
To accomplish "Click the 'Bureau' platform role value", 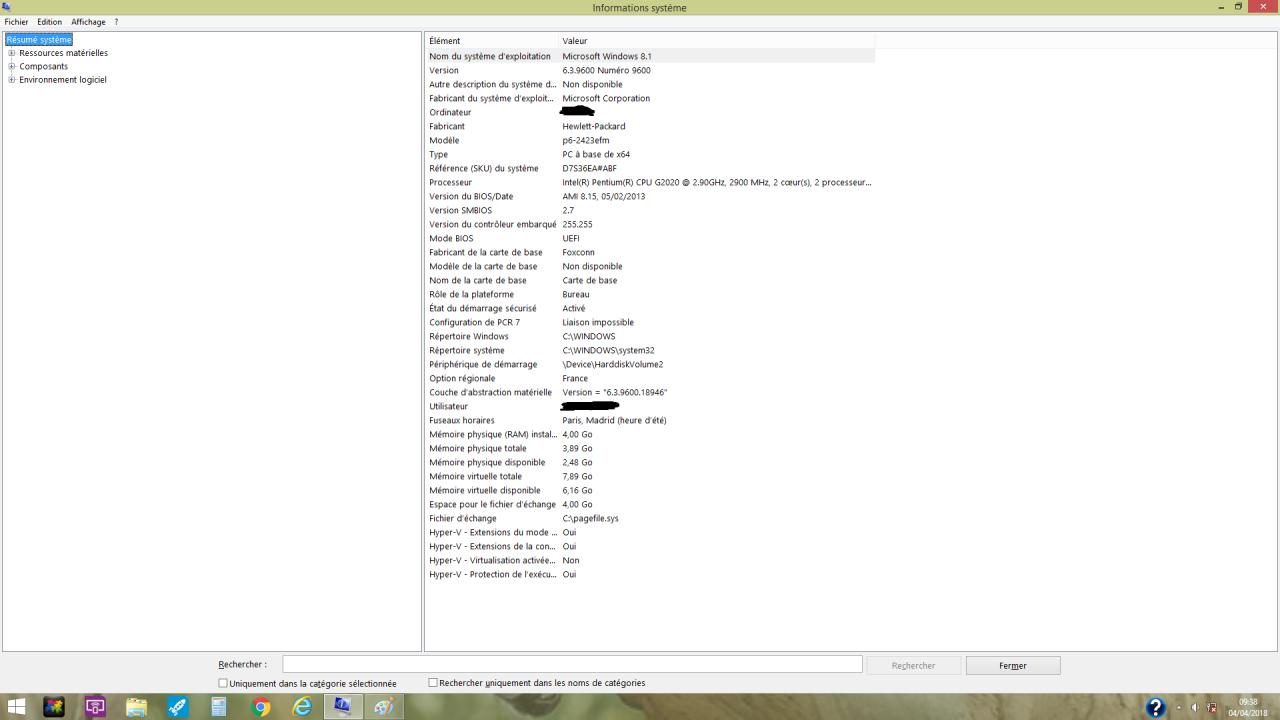I will click(576, 294).
